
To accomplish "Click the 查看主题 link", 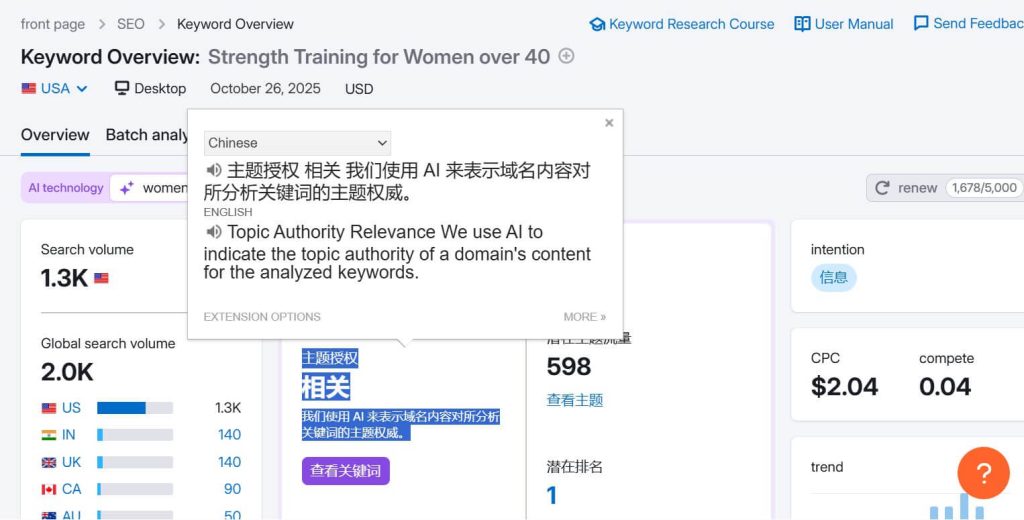I will [x=574, y=400].
